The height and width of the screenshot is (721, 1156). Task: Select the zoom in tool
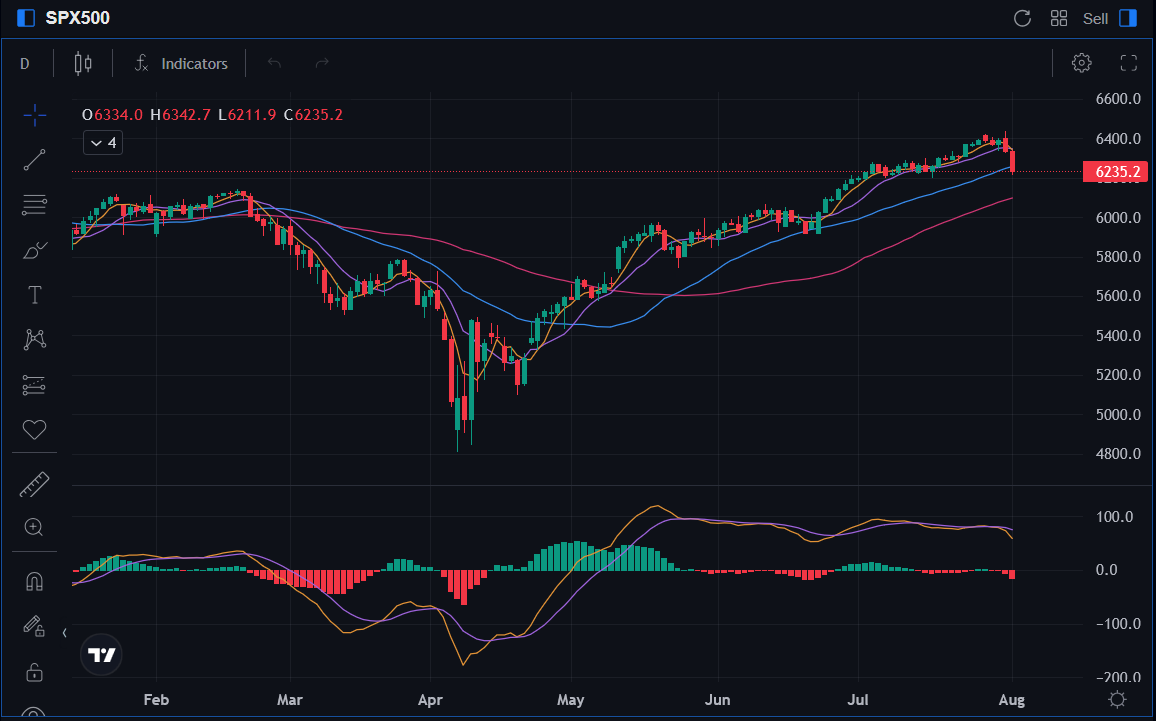tap(34, 527)
